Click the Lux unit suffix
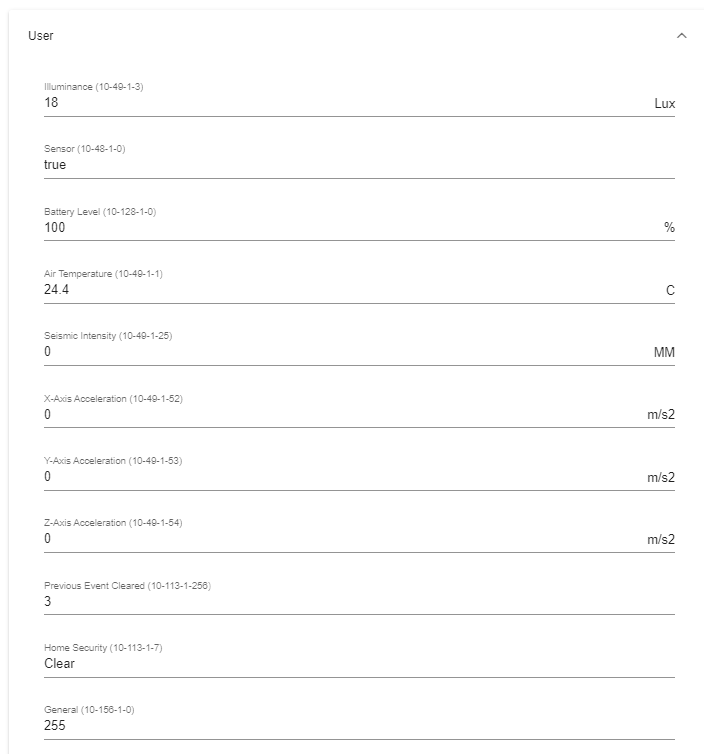 [665, 103]
